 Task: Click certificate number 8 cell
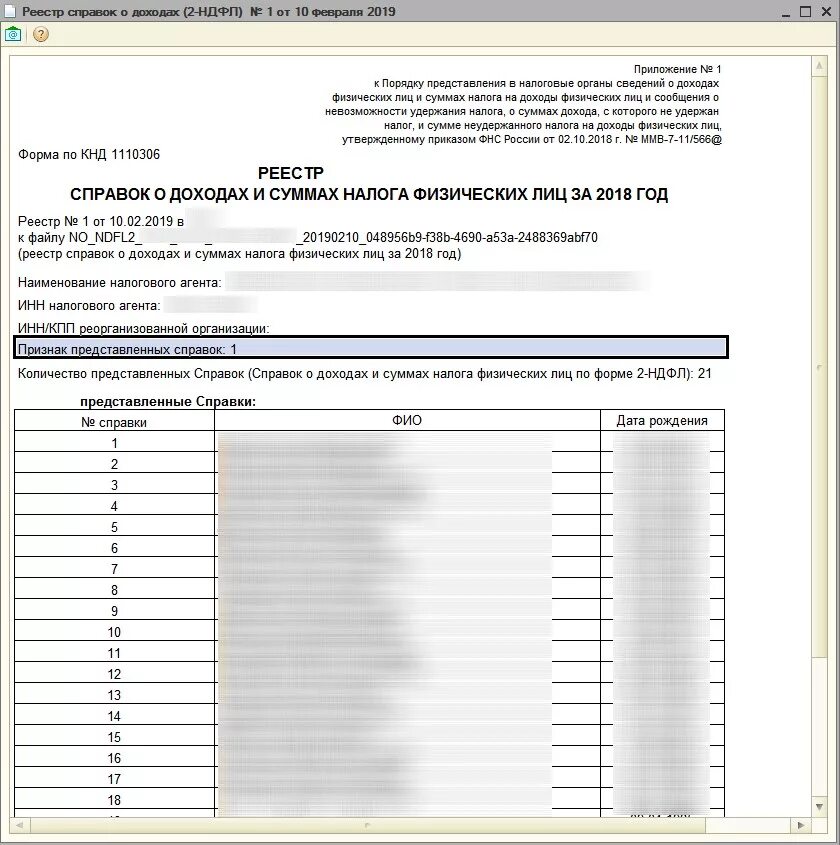click(114, 590)
